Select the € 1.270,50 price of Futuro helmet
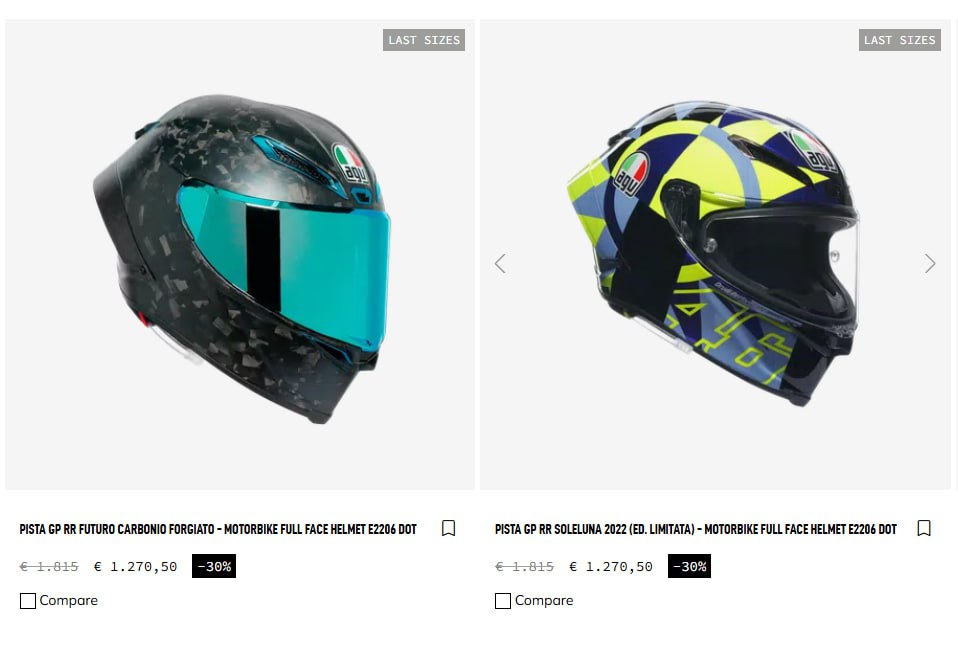 (x=135, y=567)
